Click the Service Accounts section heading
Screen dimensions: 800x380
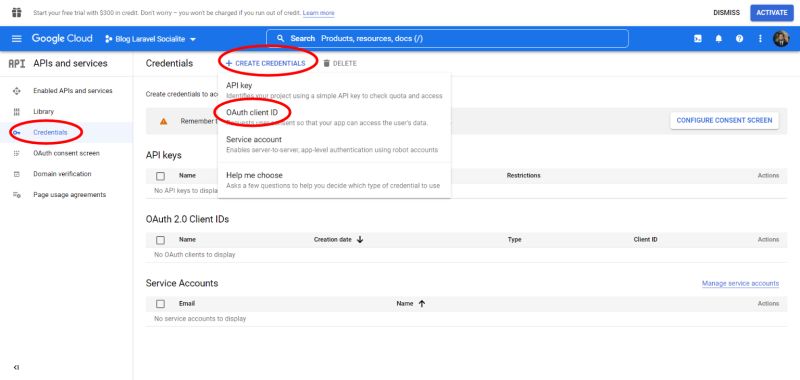click(182, 283)
